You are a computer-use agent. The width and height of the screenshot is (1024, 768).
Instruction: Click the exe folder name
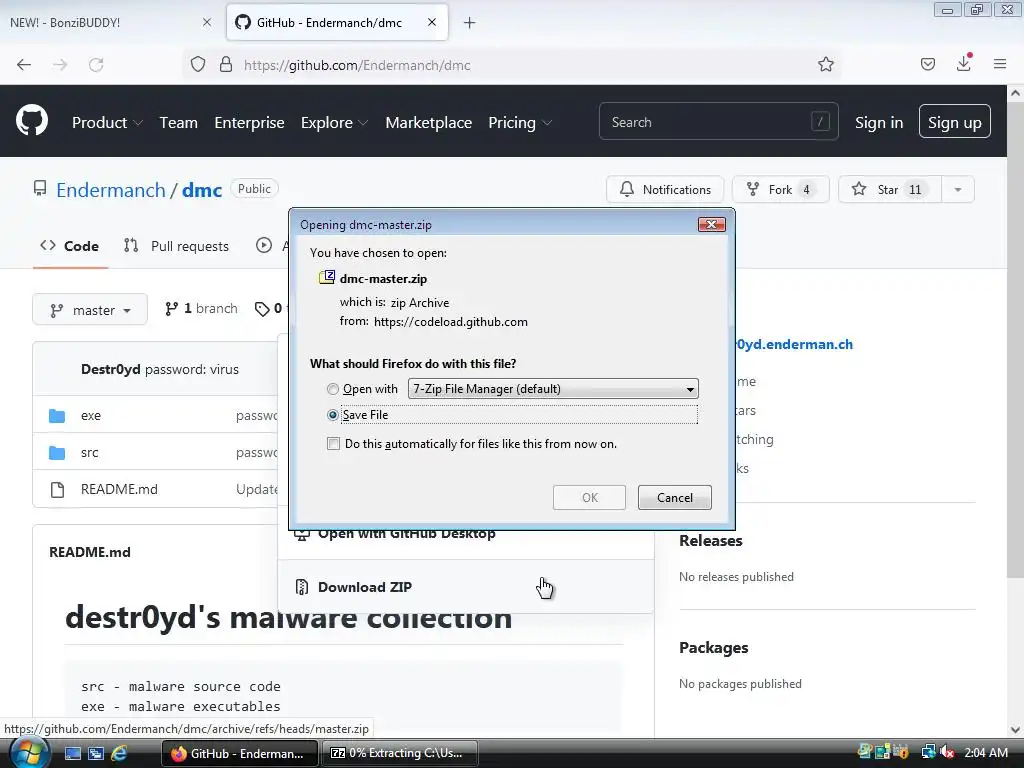click(x=91, y=415)
